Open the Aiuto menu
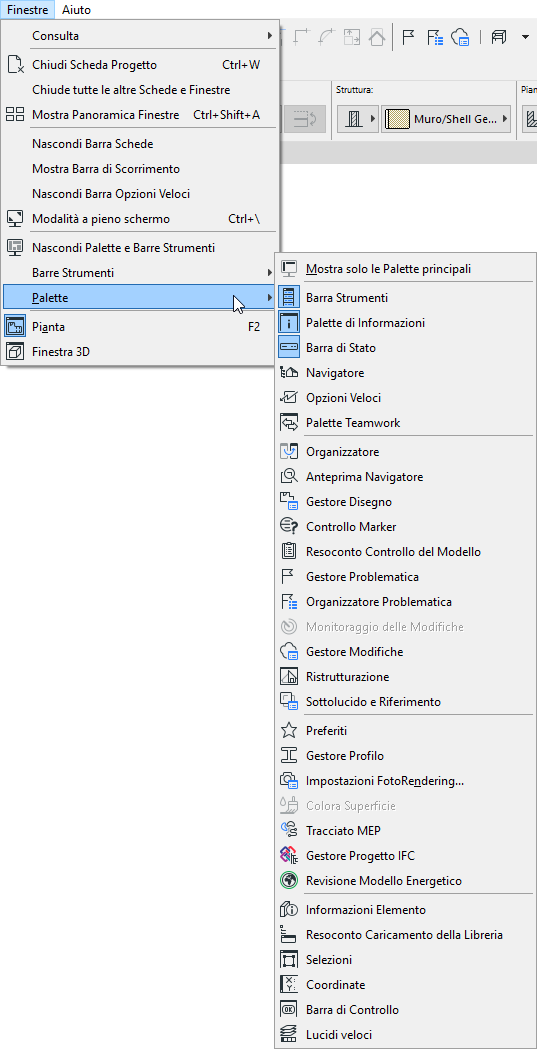537x1049 pixels. pos(76,10)
